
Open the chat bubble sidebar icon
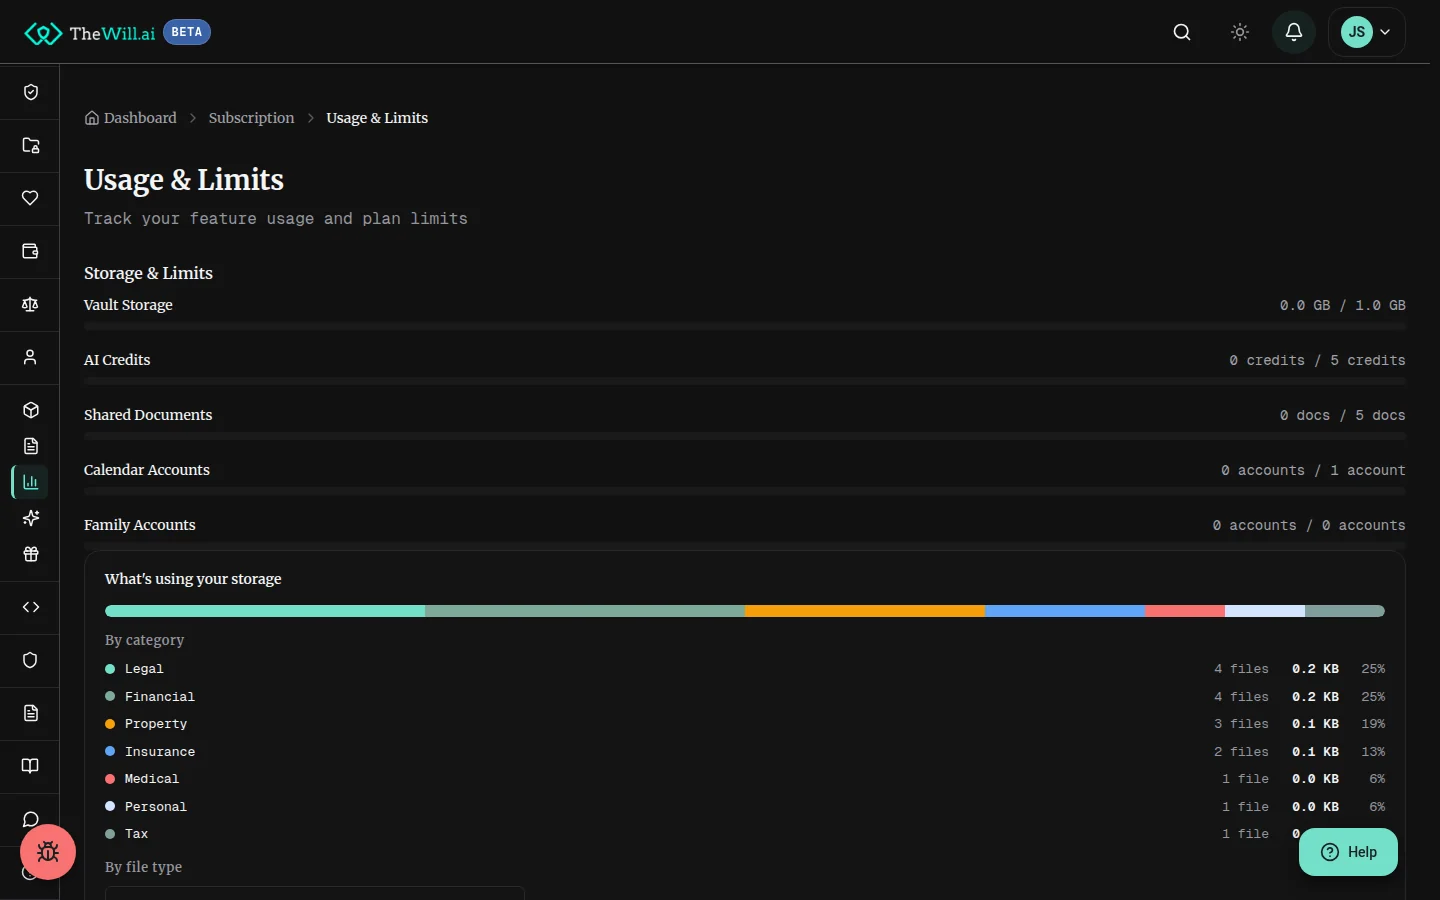point(30,819)
